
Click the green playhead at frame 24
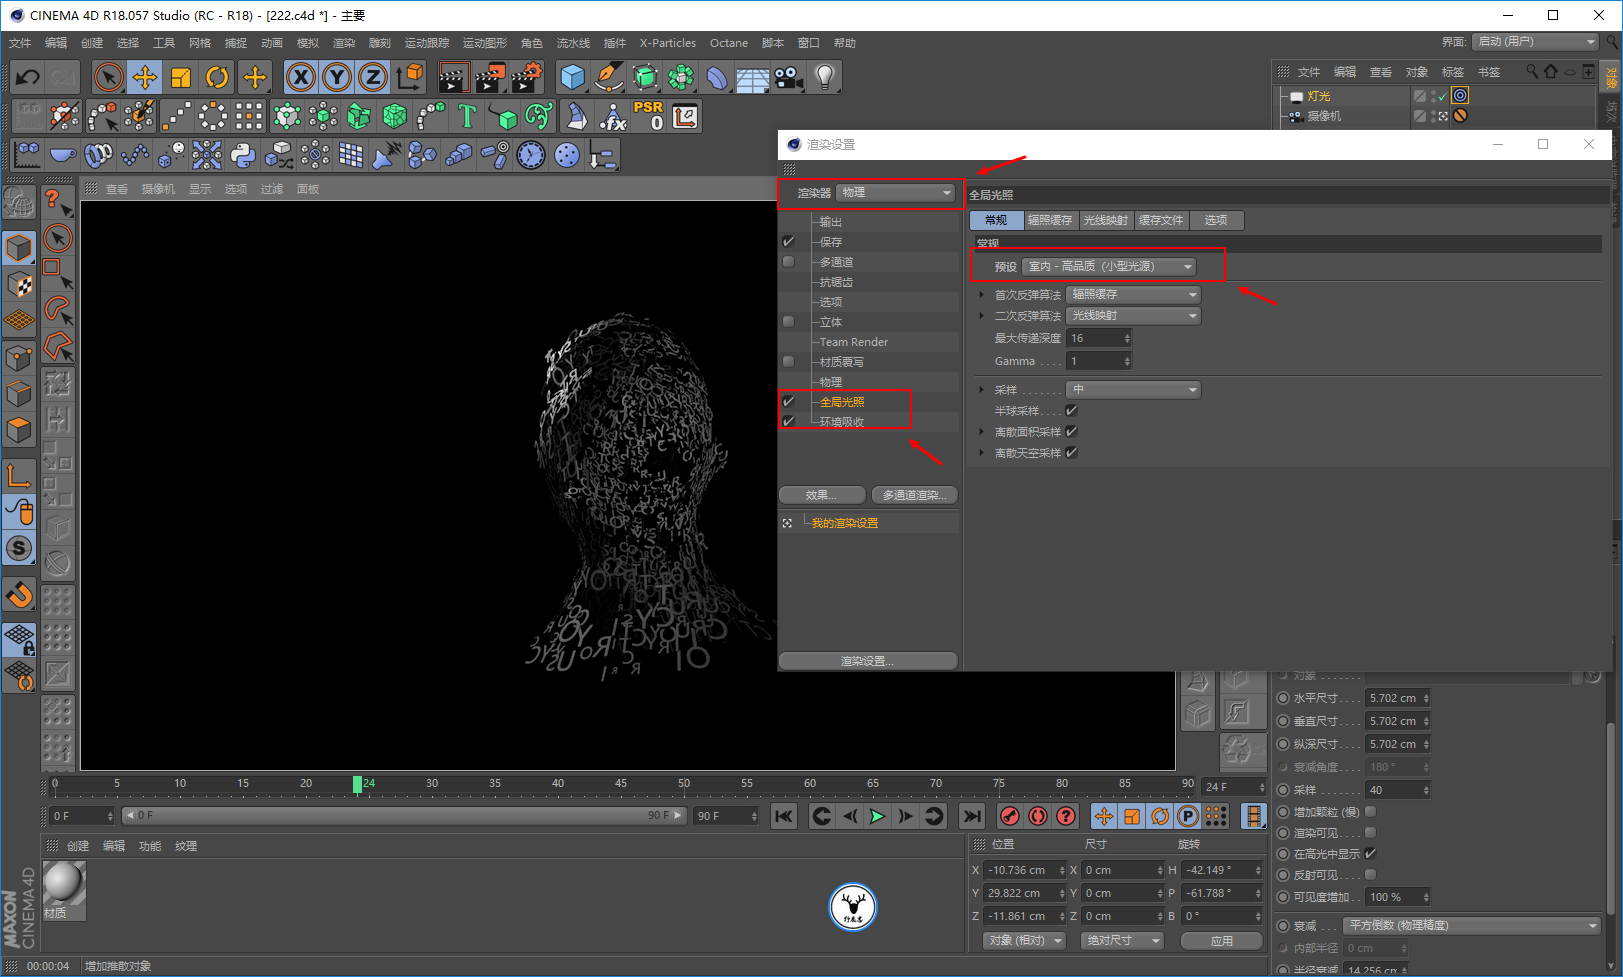click(x=357, y=785)
